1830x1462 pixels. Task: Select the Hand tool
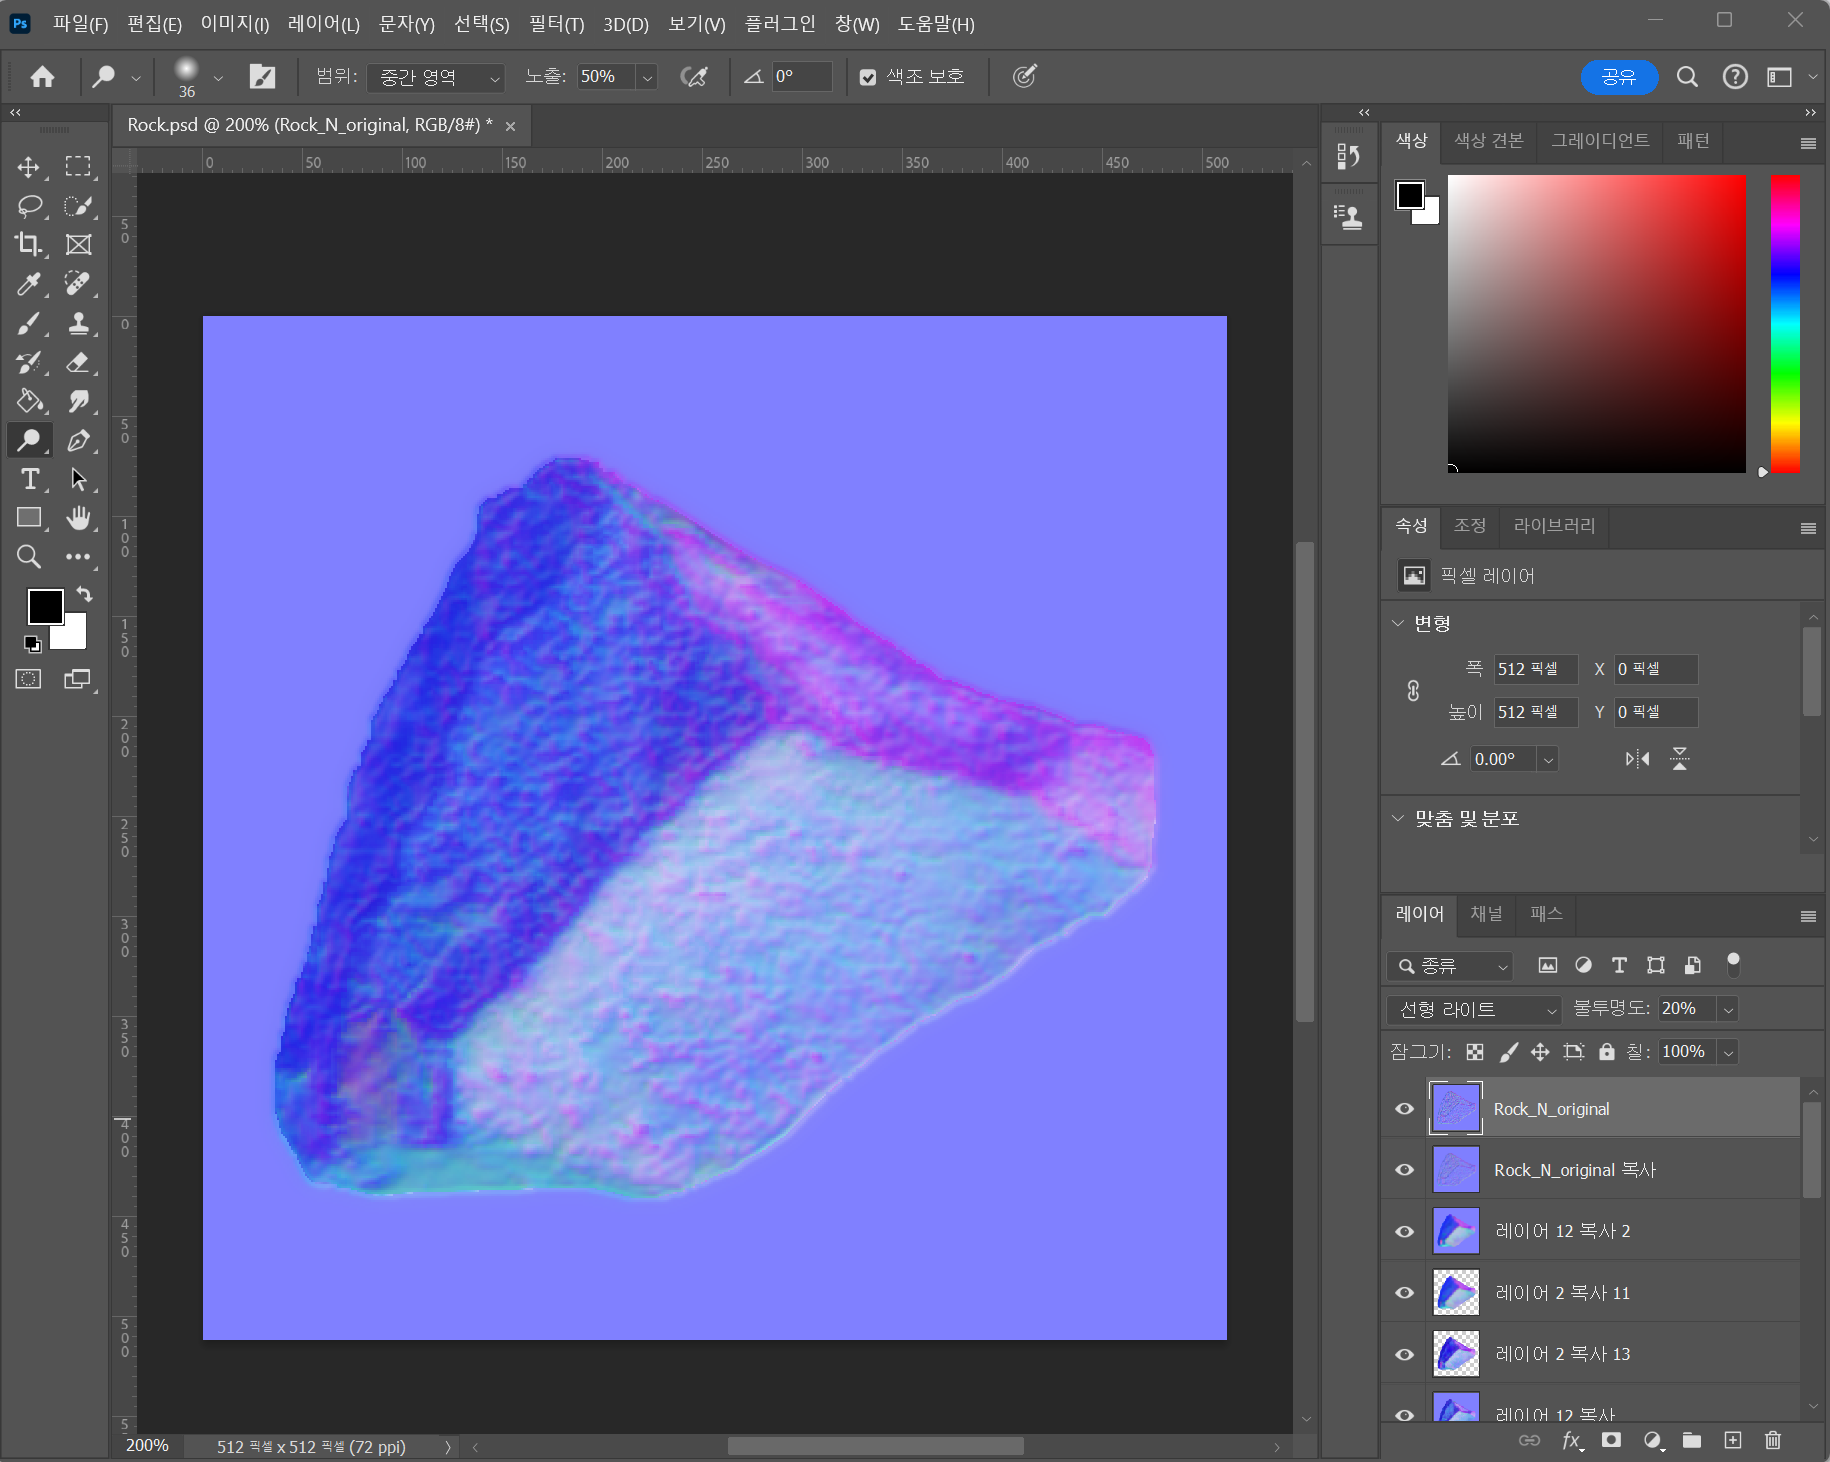click(78, 518)
